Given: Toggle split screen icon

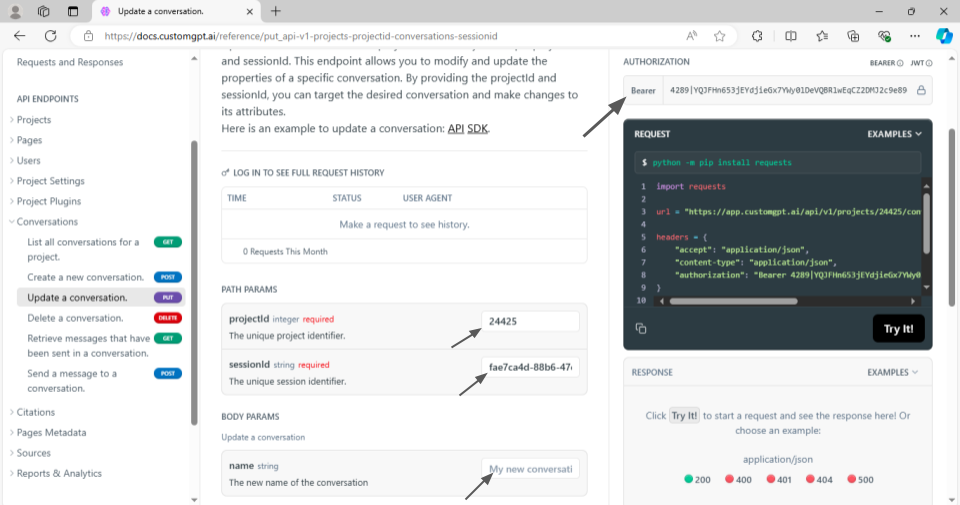Looking at the screenshot, I should [x=790, y=36].
